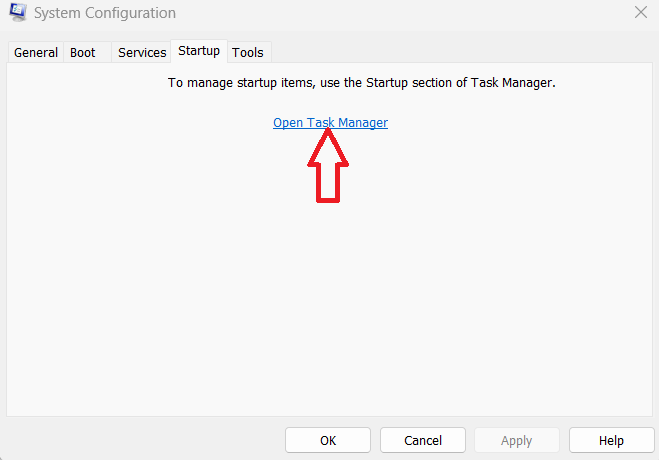Show the Tools tab

point(248,52)
